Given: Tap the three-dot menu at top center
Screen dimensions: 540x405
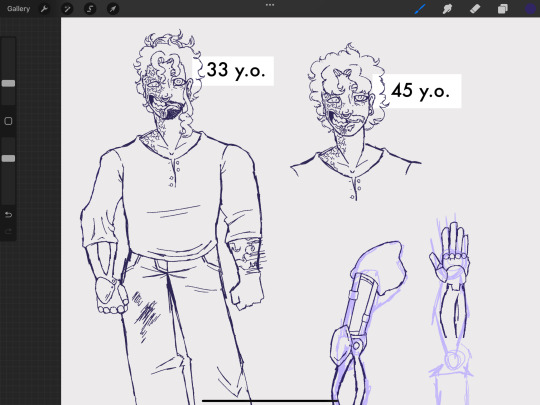Looking at the screenshot, I should coord(270,5).
